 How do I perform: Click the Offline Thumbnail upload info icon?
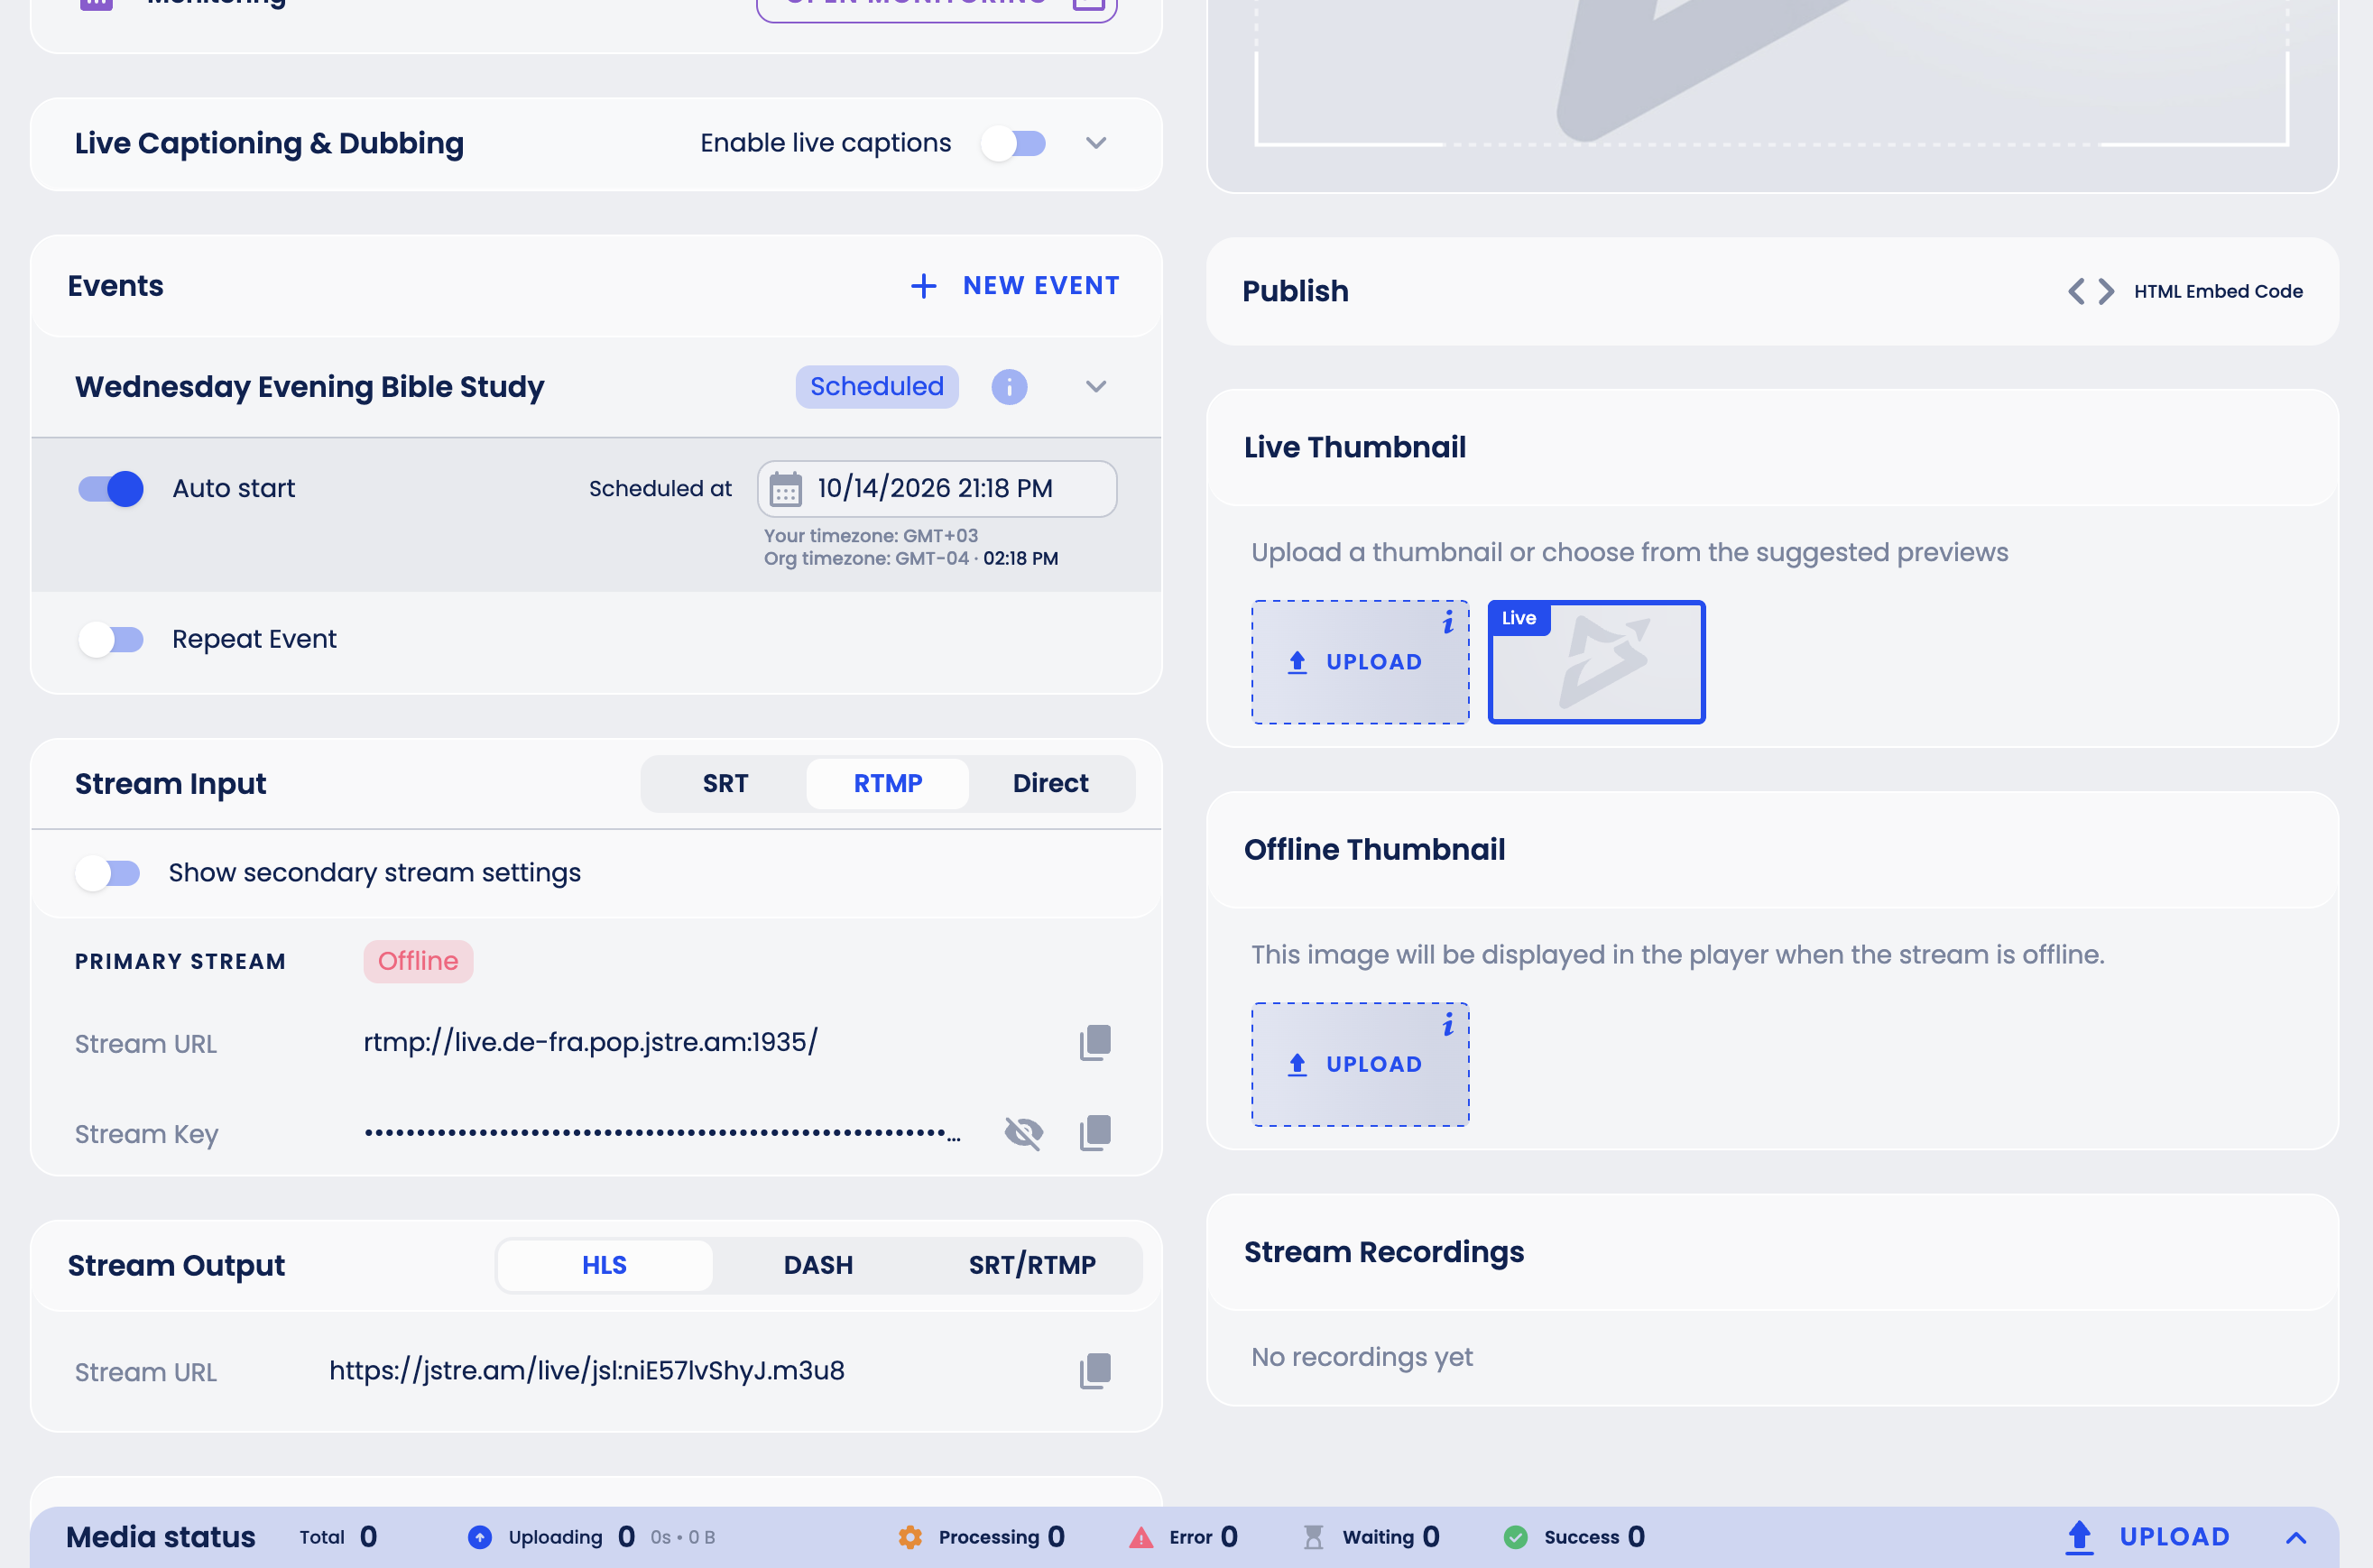point(1448,1024)
